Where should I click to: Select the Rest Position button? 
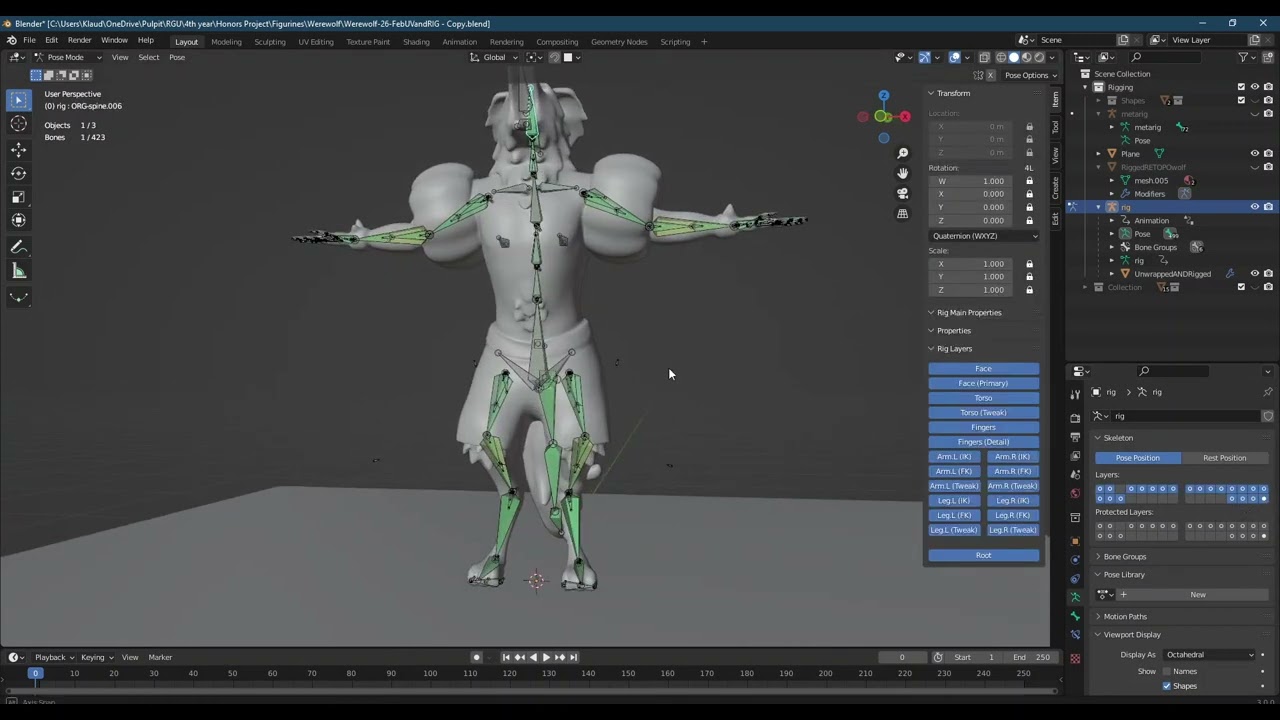(x=1225, y=458)
